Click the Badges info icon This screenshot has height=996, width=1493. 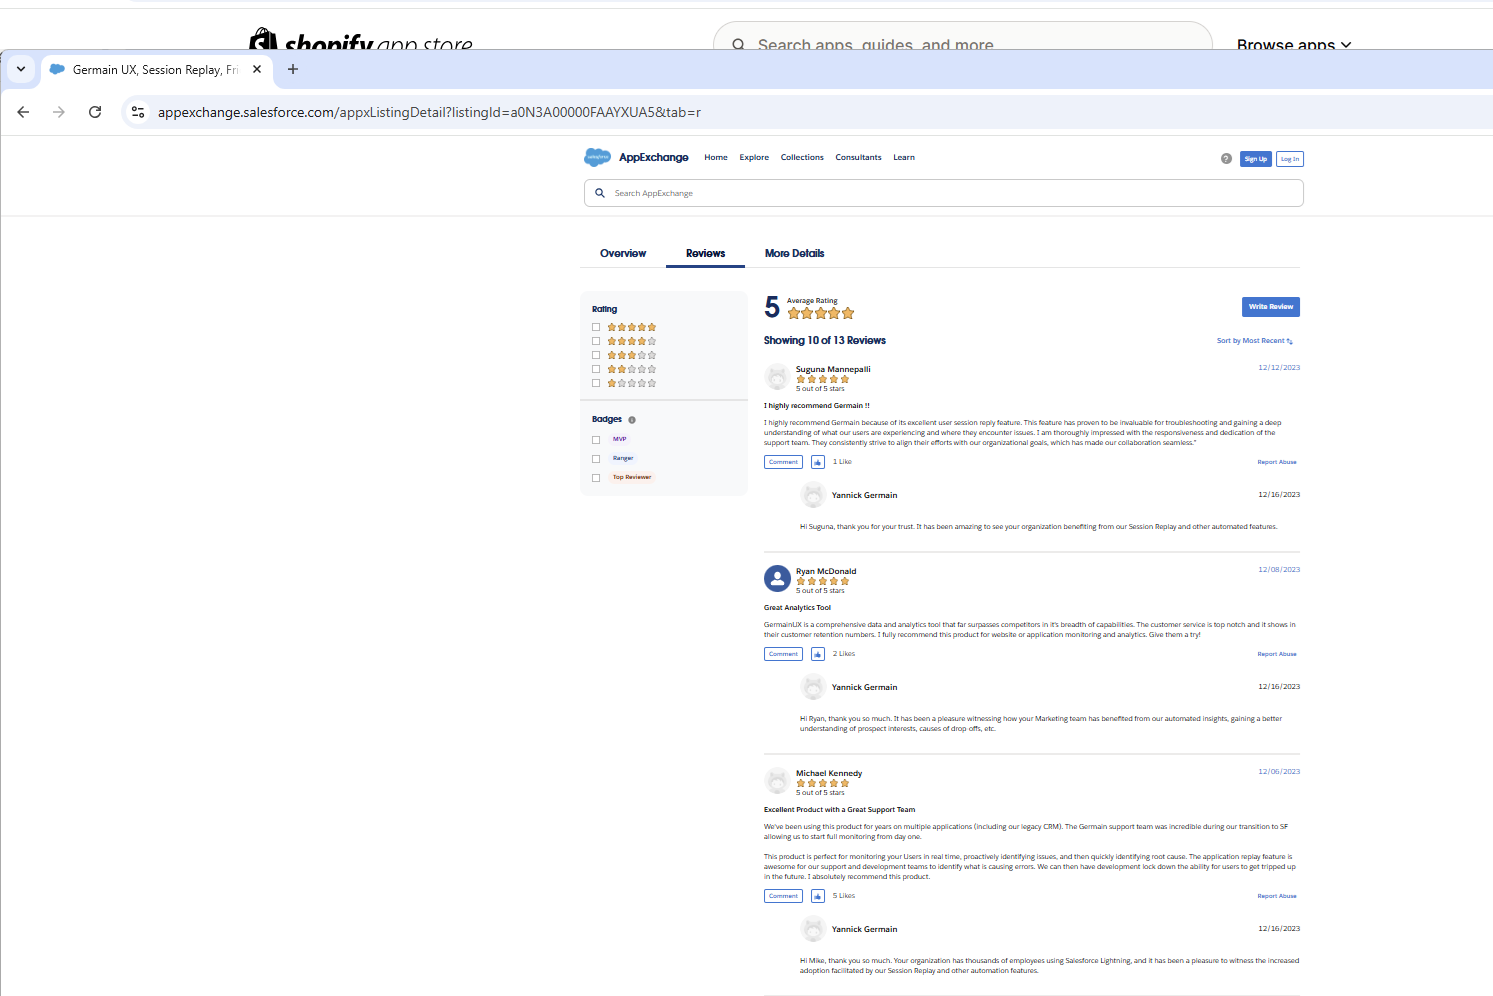click(632, 420)
